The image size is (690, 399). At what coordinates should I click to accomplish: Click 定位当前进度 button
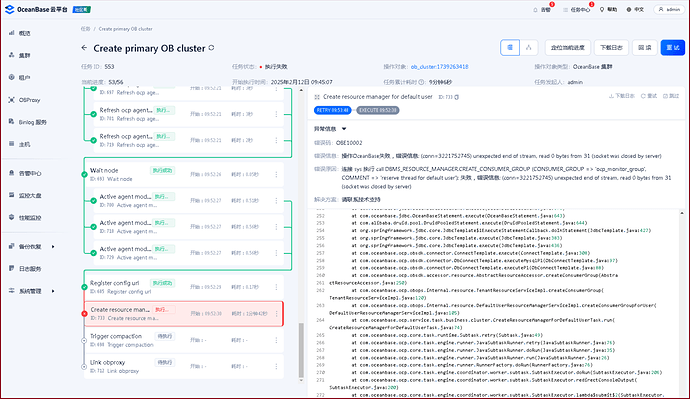coord(568,48)
